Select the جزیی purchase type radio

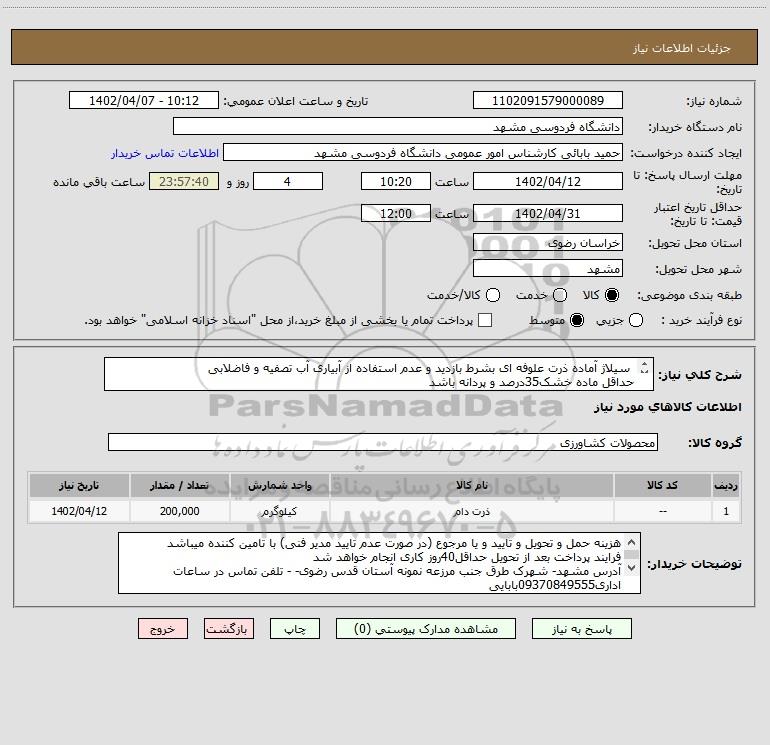636,320
